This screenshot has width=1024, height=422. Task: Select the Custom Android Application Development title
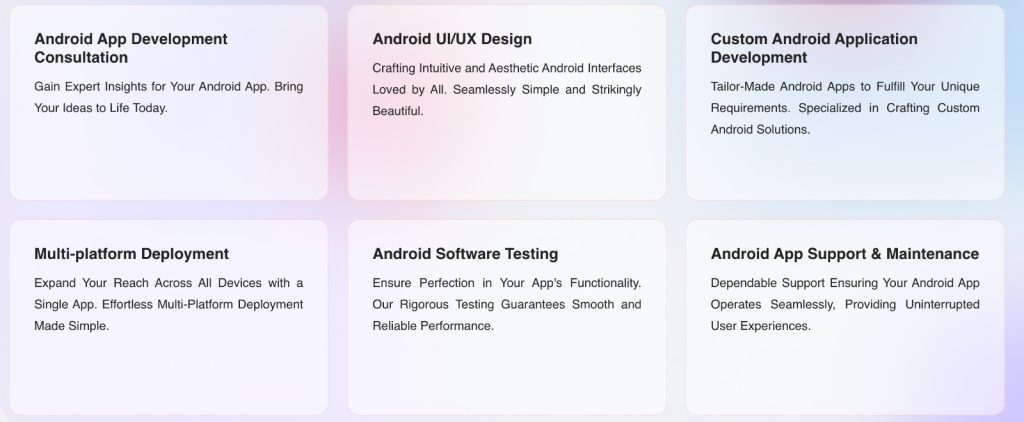tap(814, 48)
